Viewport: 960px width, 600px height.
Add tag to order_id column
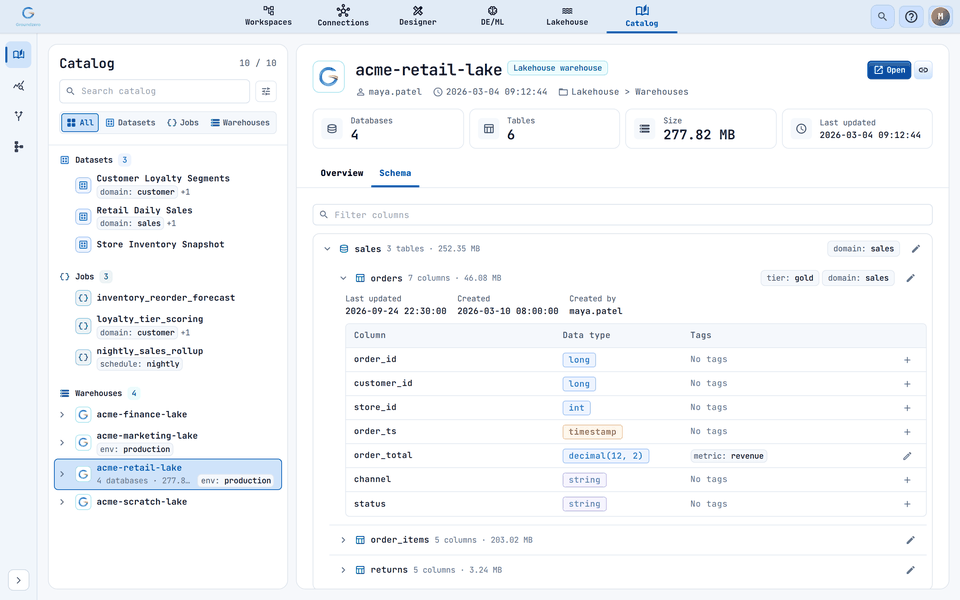point(907,360)
